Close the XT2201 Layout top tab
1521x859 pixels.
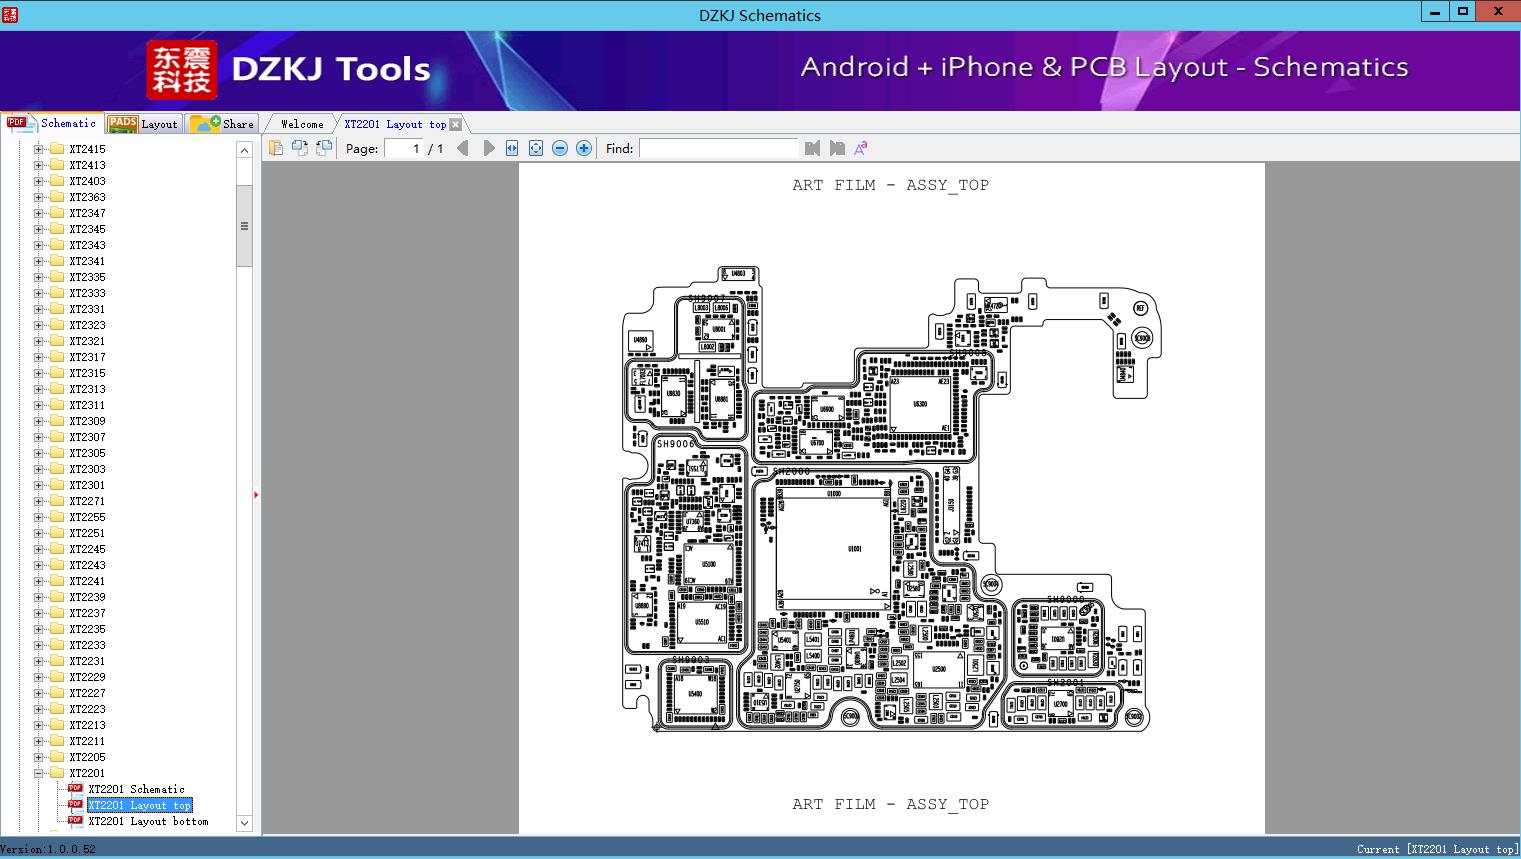[456, 124]
